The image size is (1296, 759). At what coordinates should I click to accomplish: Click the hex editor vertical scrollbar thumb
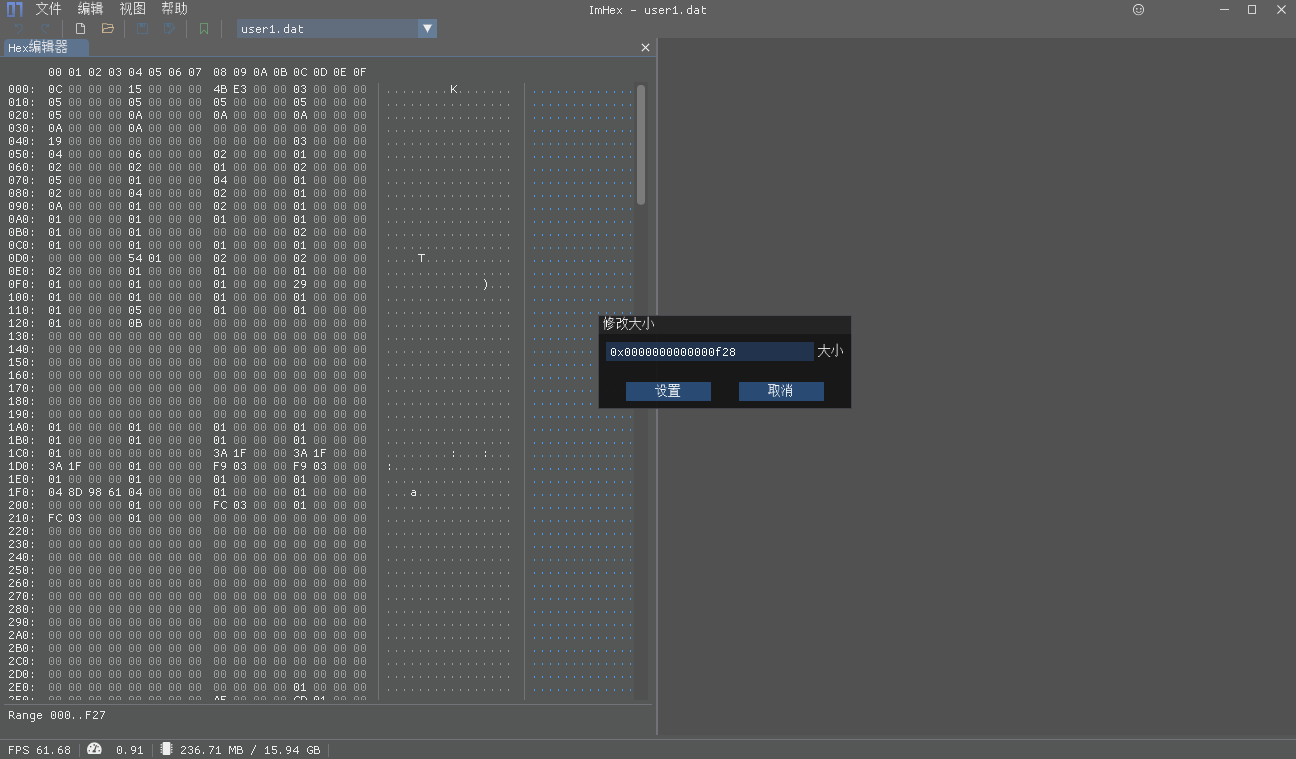click(641, 144)
